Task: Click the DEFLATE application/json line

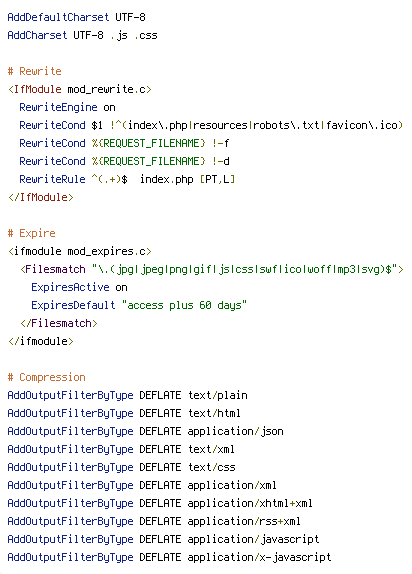Action: click(x=145, y=431)
